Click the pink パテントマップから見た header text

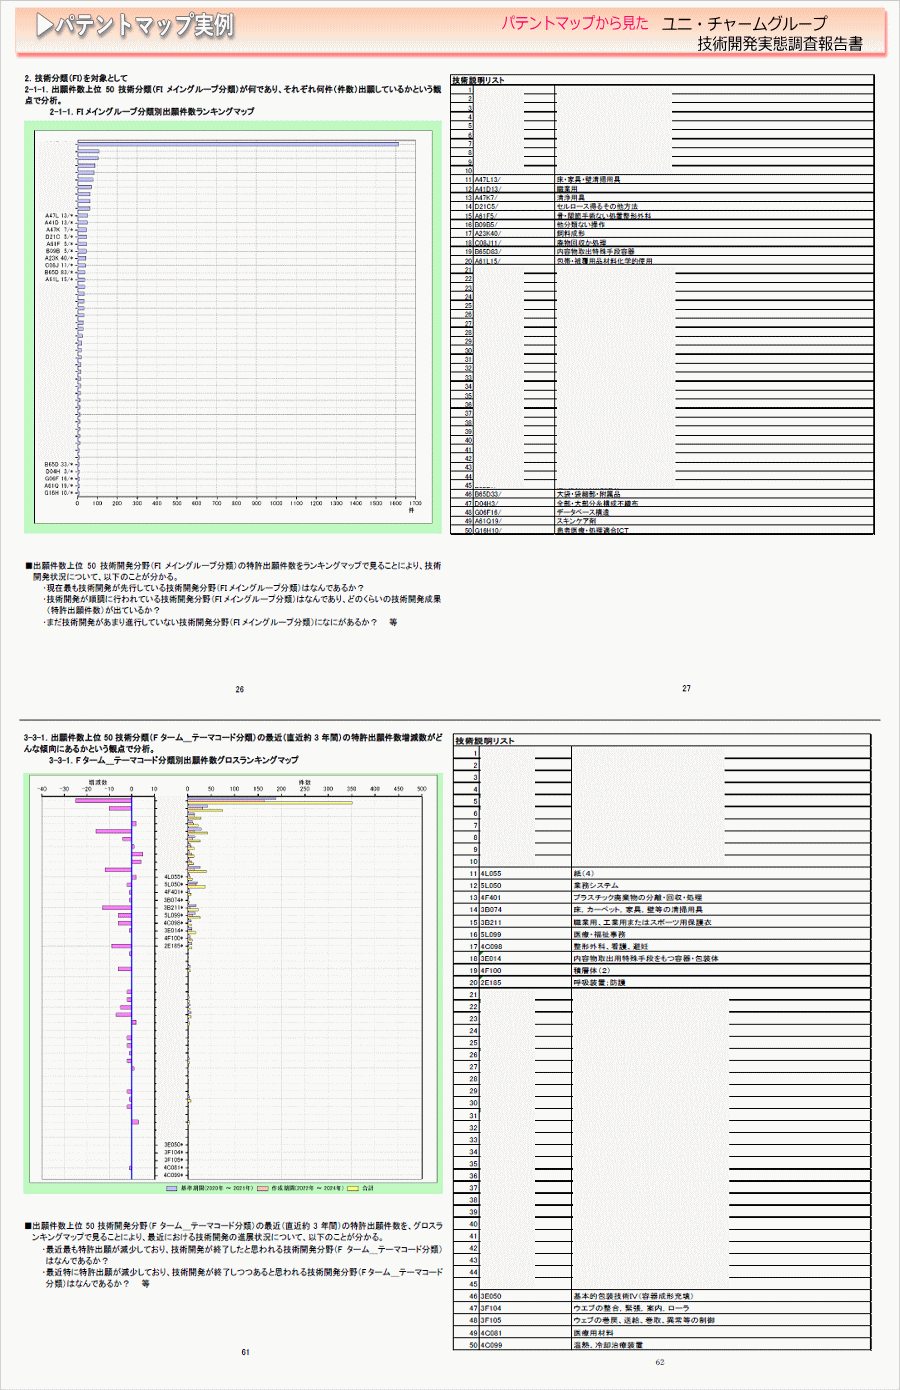click(x=575, y=23)
